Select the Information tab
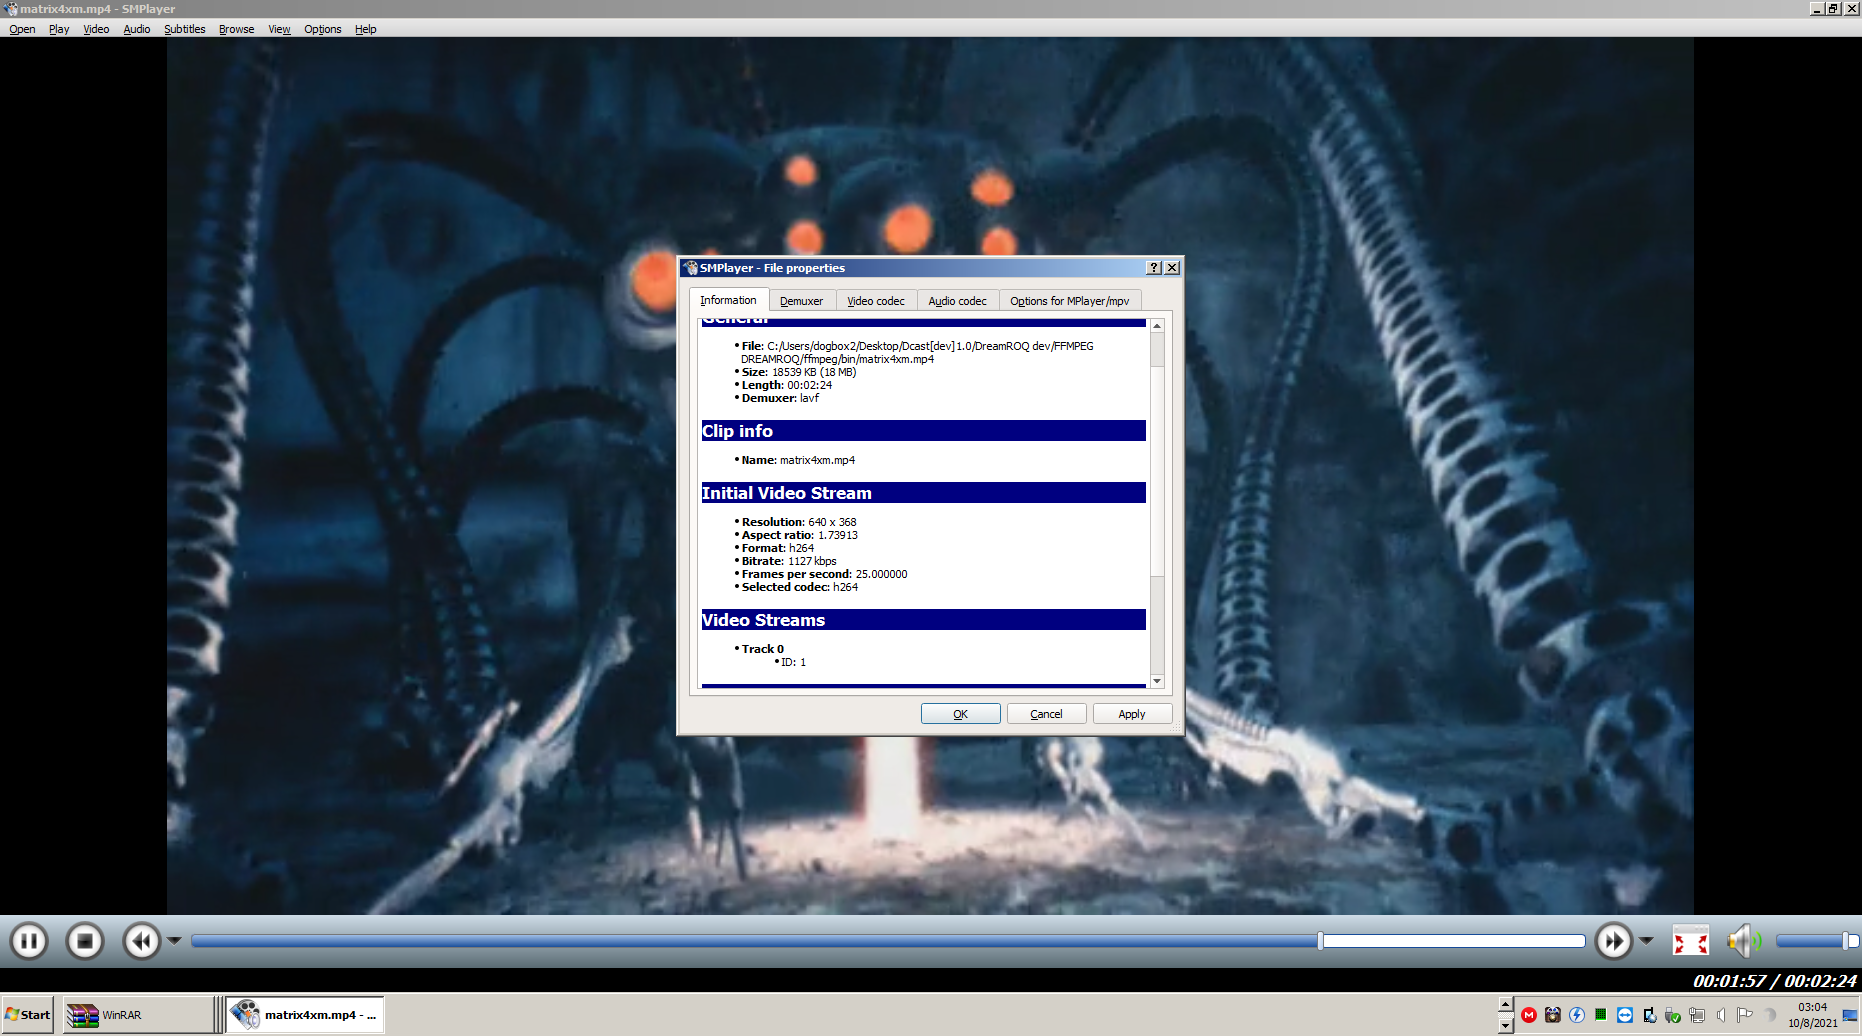The width and height of the screenshot is (1862, 1036). (728, 300)
